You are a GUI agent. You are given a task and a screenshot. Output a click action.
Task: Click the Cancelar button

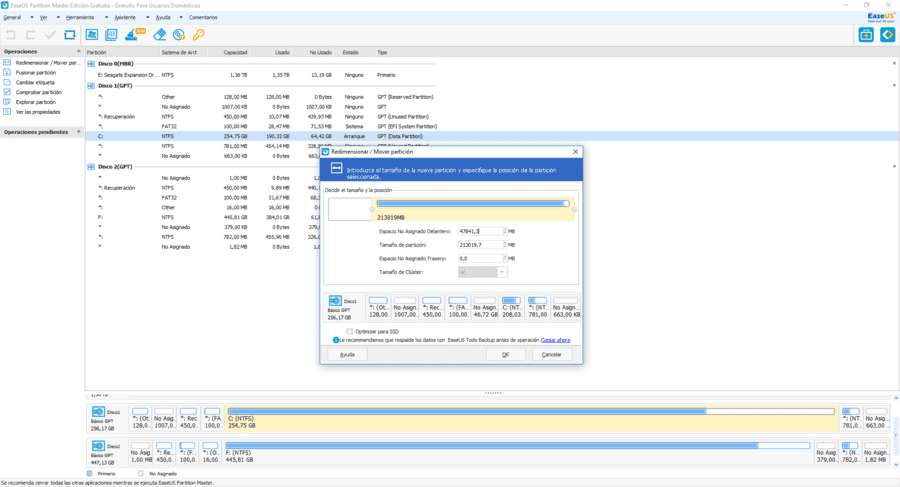tap(552, 354)
